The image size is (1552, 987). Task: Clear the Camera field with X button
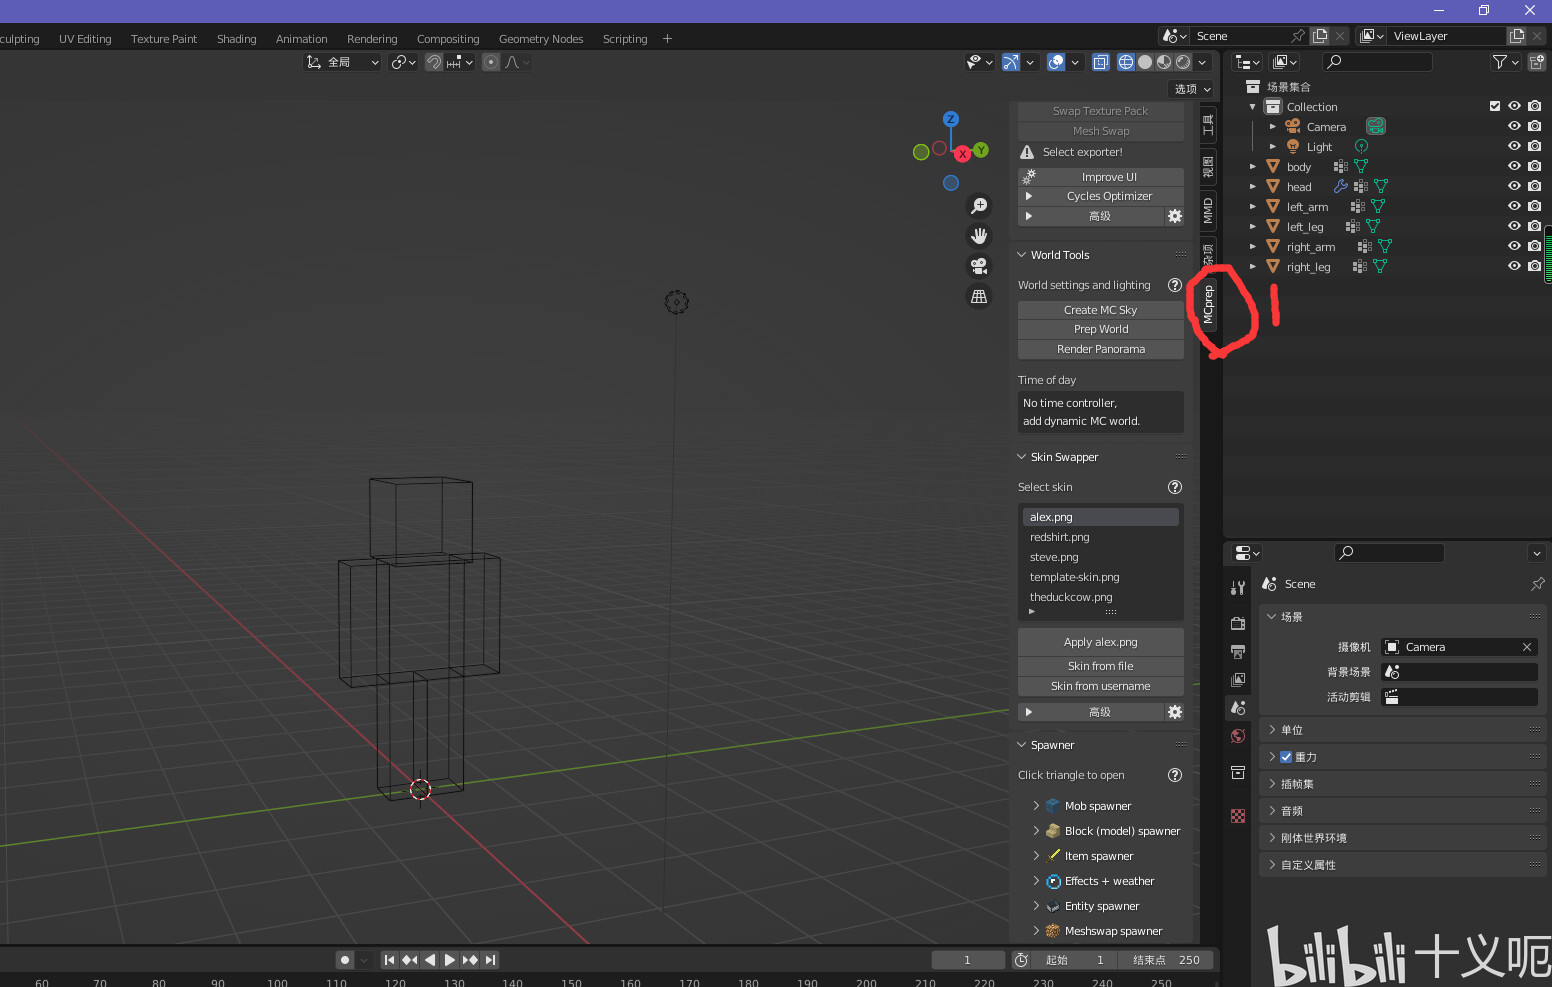pyautogui.click(x=1527, y=647)
